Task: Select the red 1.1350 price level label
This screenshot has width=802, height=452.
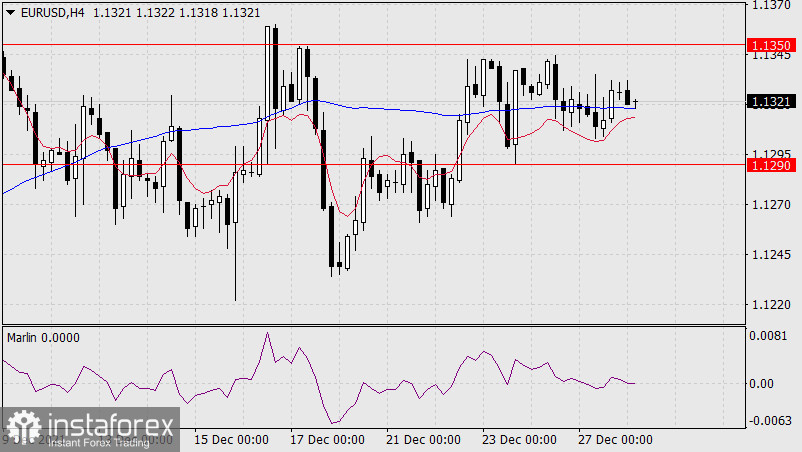Action: click(x=771, y=45)
